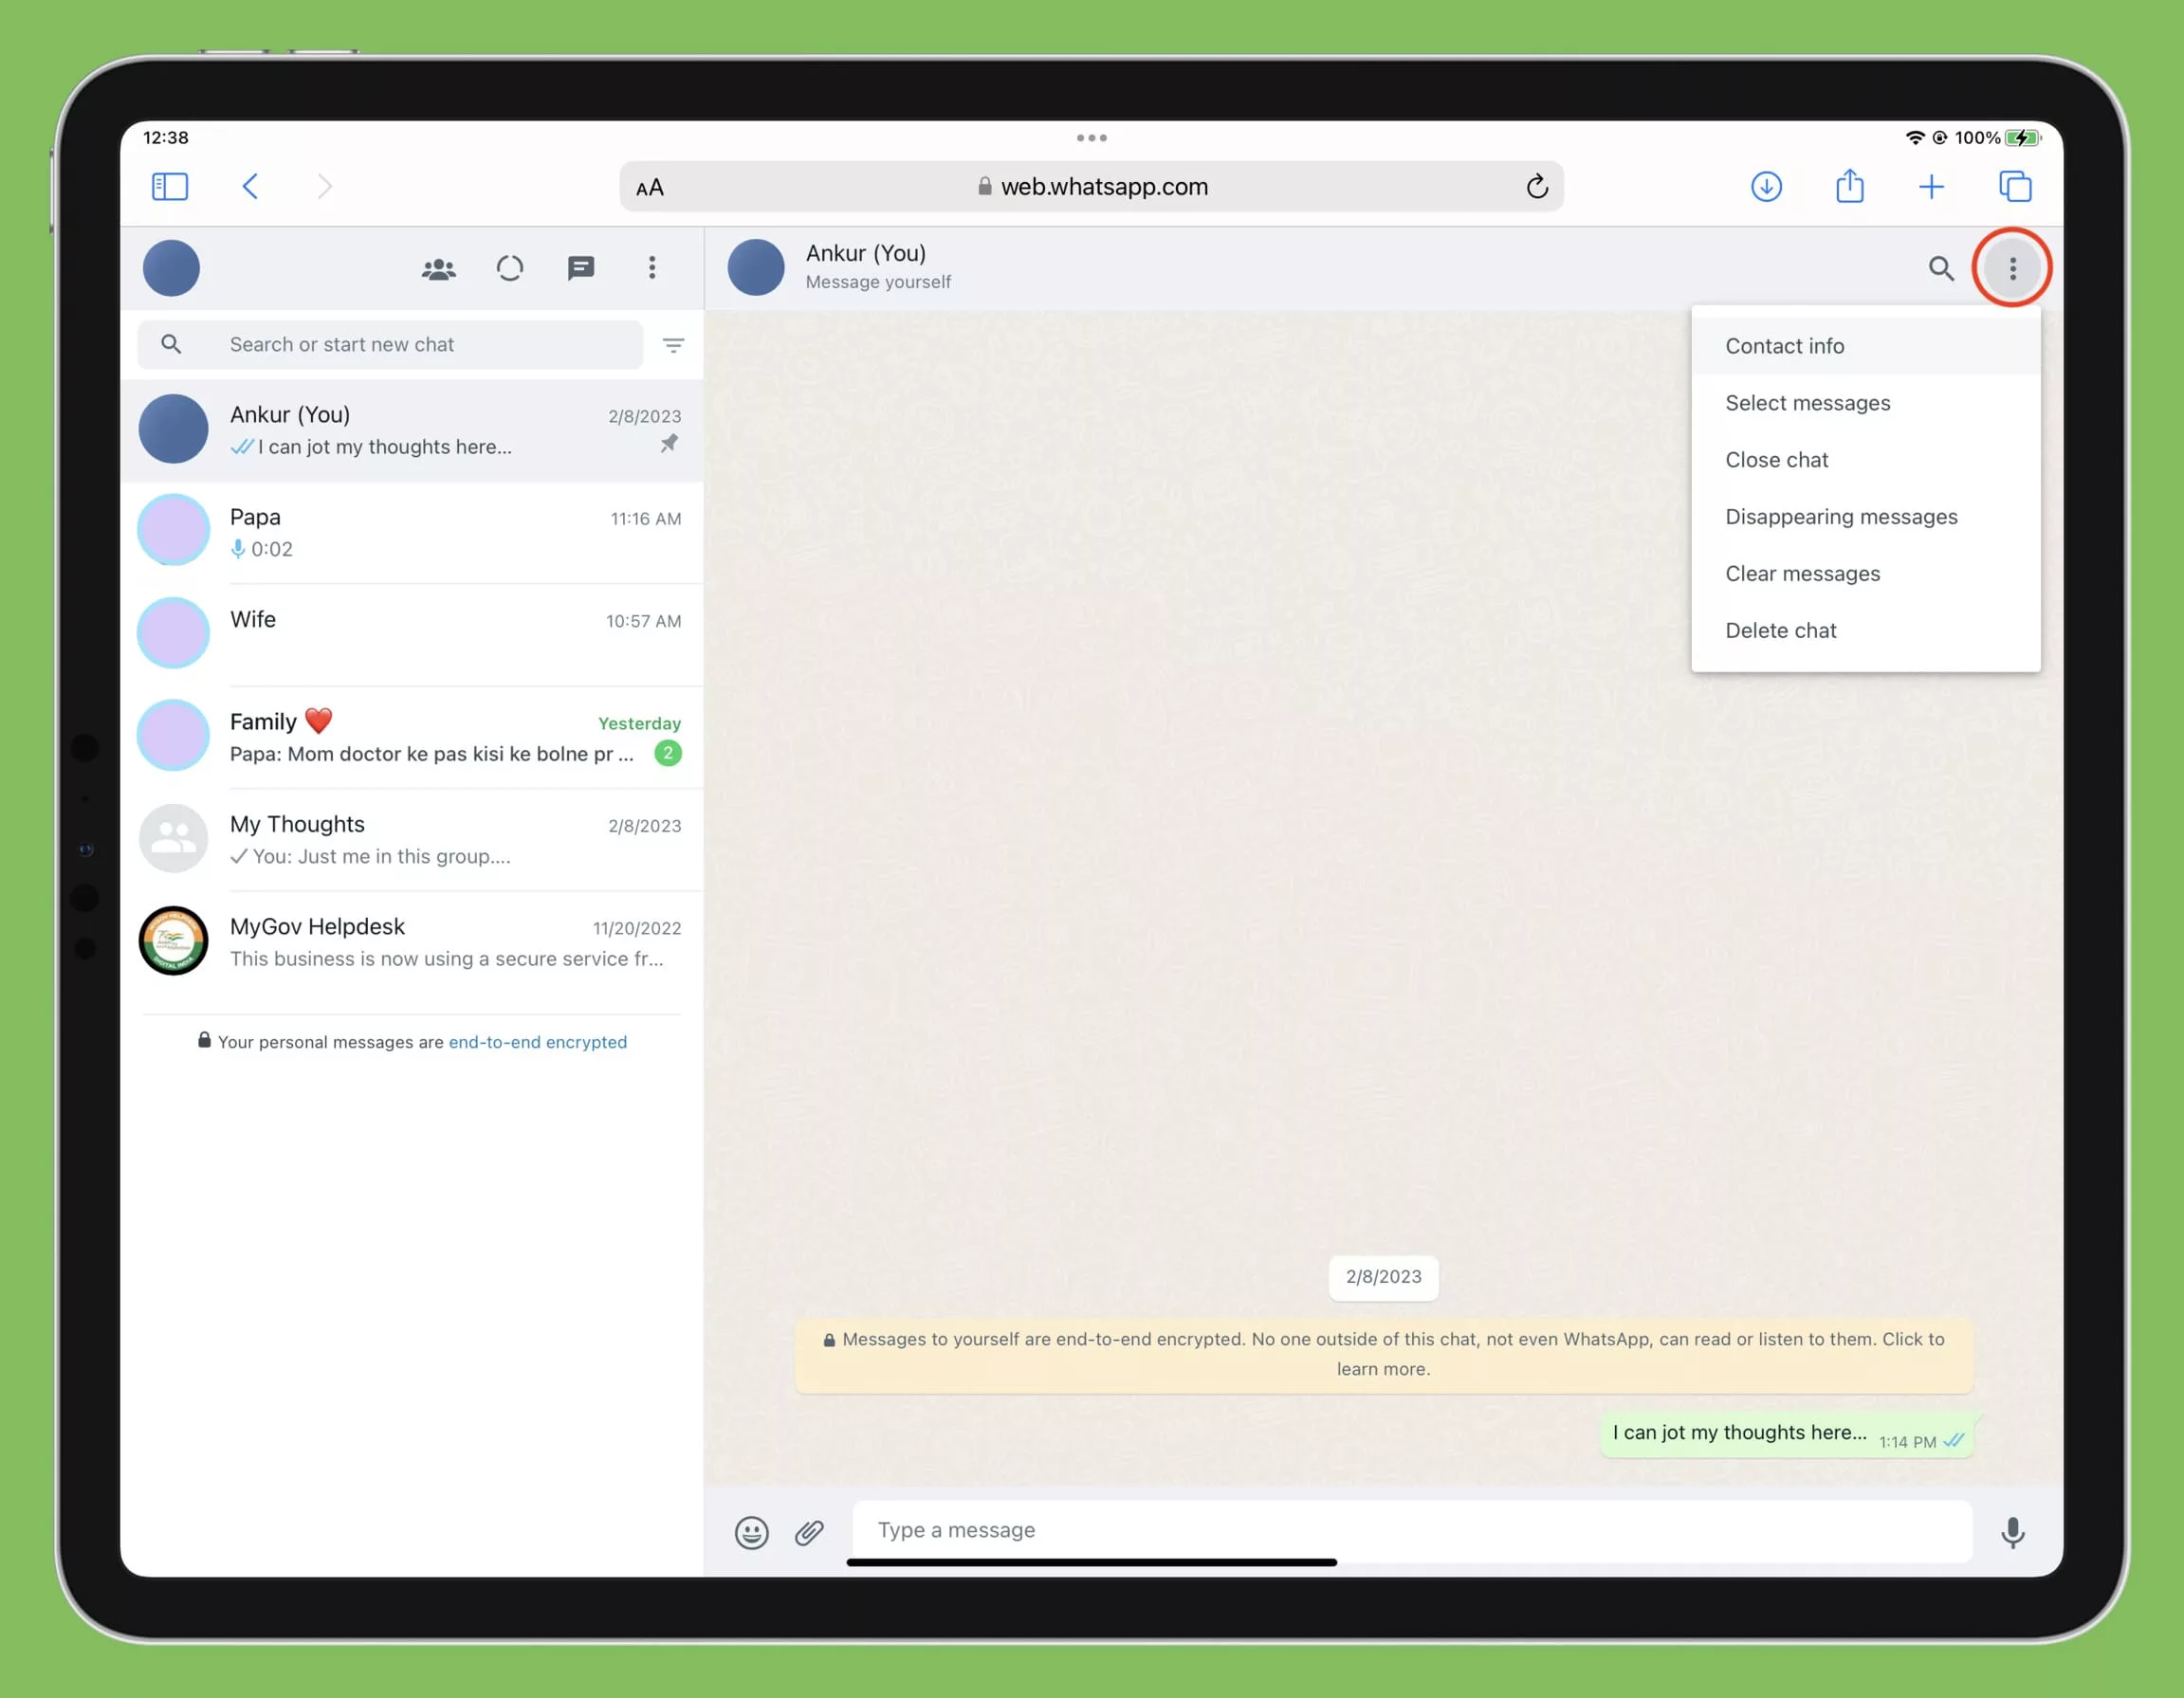Open Safari downloads icon
2184x1698 pixels.
point(1766,186)
